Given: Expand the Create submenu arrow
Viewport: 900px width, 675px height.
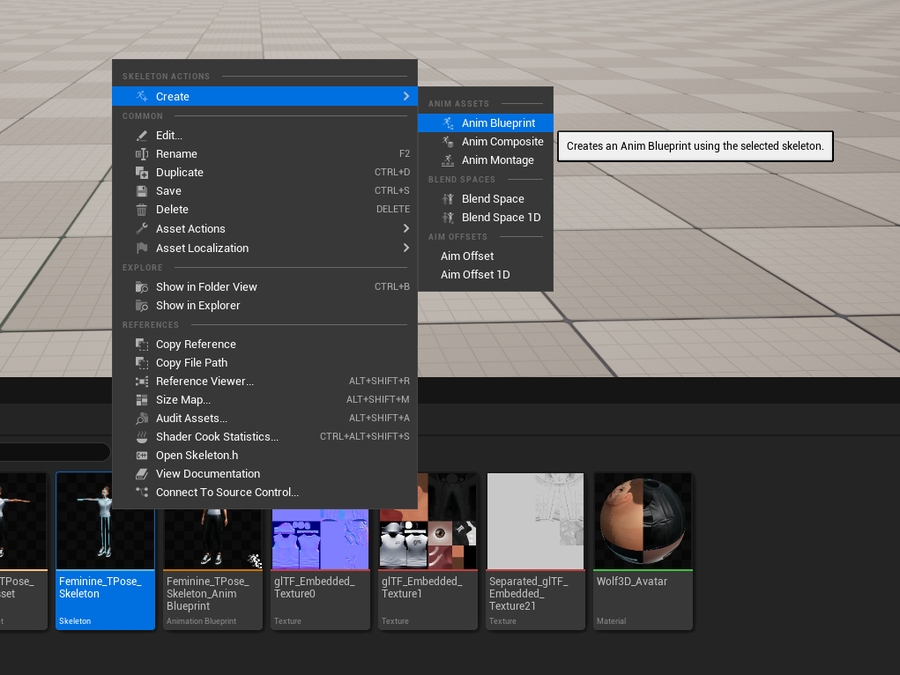Looking at the screenshot, I should tap(406, 96).
